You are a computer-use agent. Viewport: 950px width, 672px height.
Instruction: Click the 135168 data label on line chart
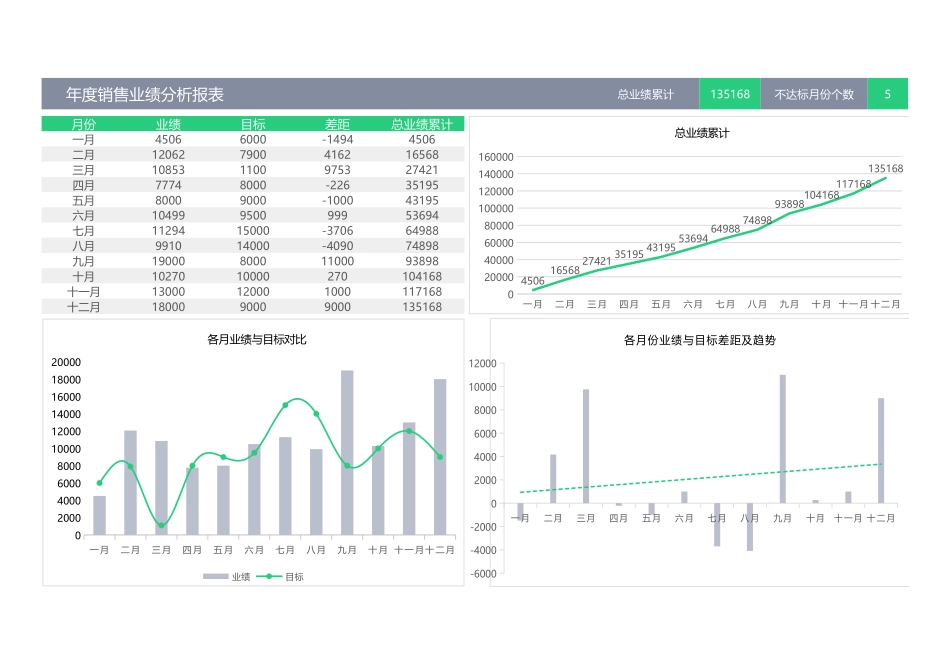(x=885, y=169)
